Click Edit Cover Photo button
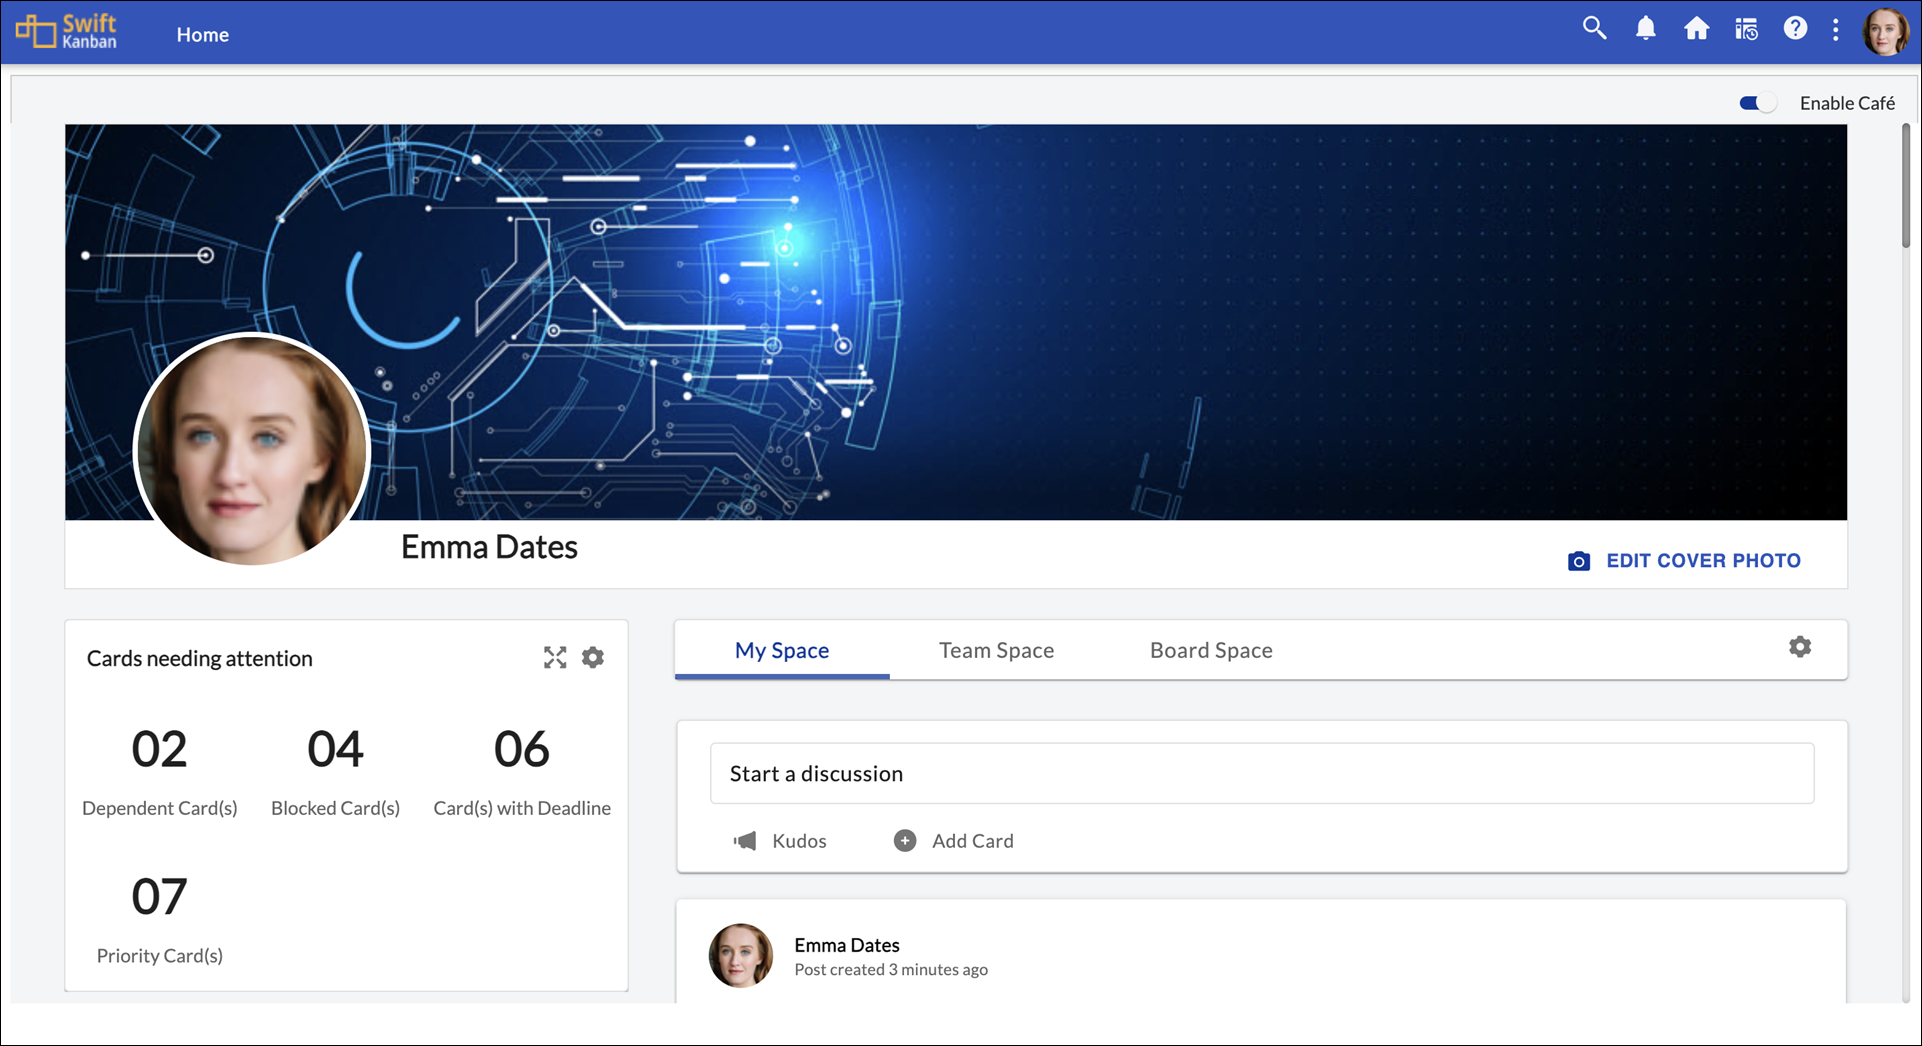Viewport: 1922px width, 1046px height. point(1685,561)
